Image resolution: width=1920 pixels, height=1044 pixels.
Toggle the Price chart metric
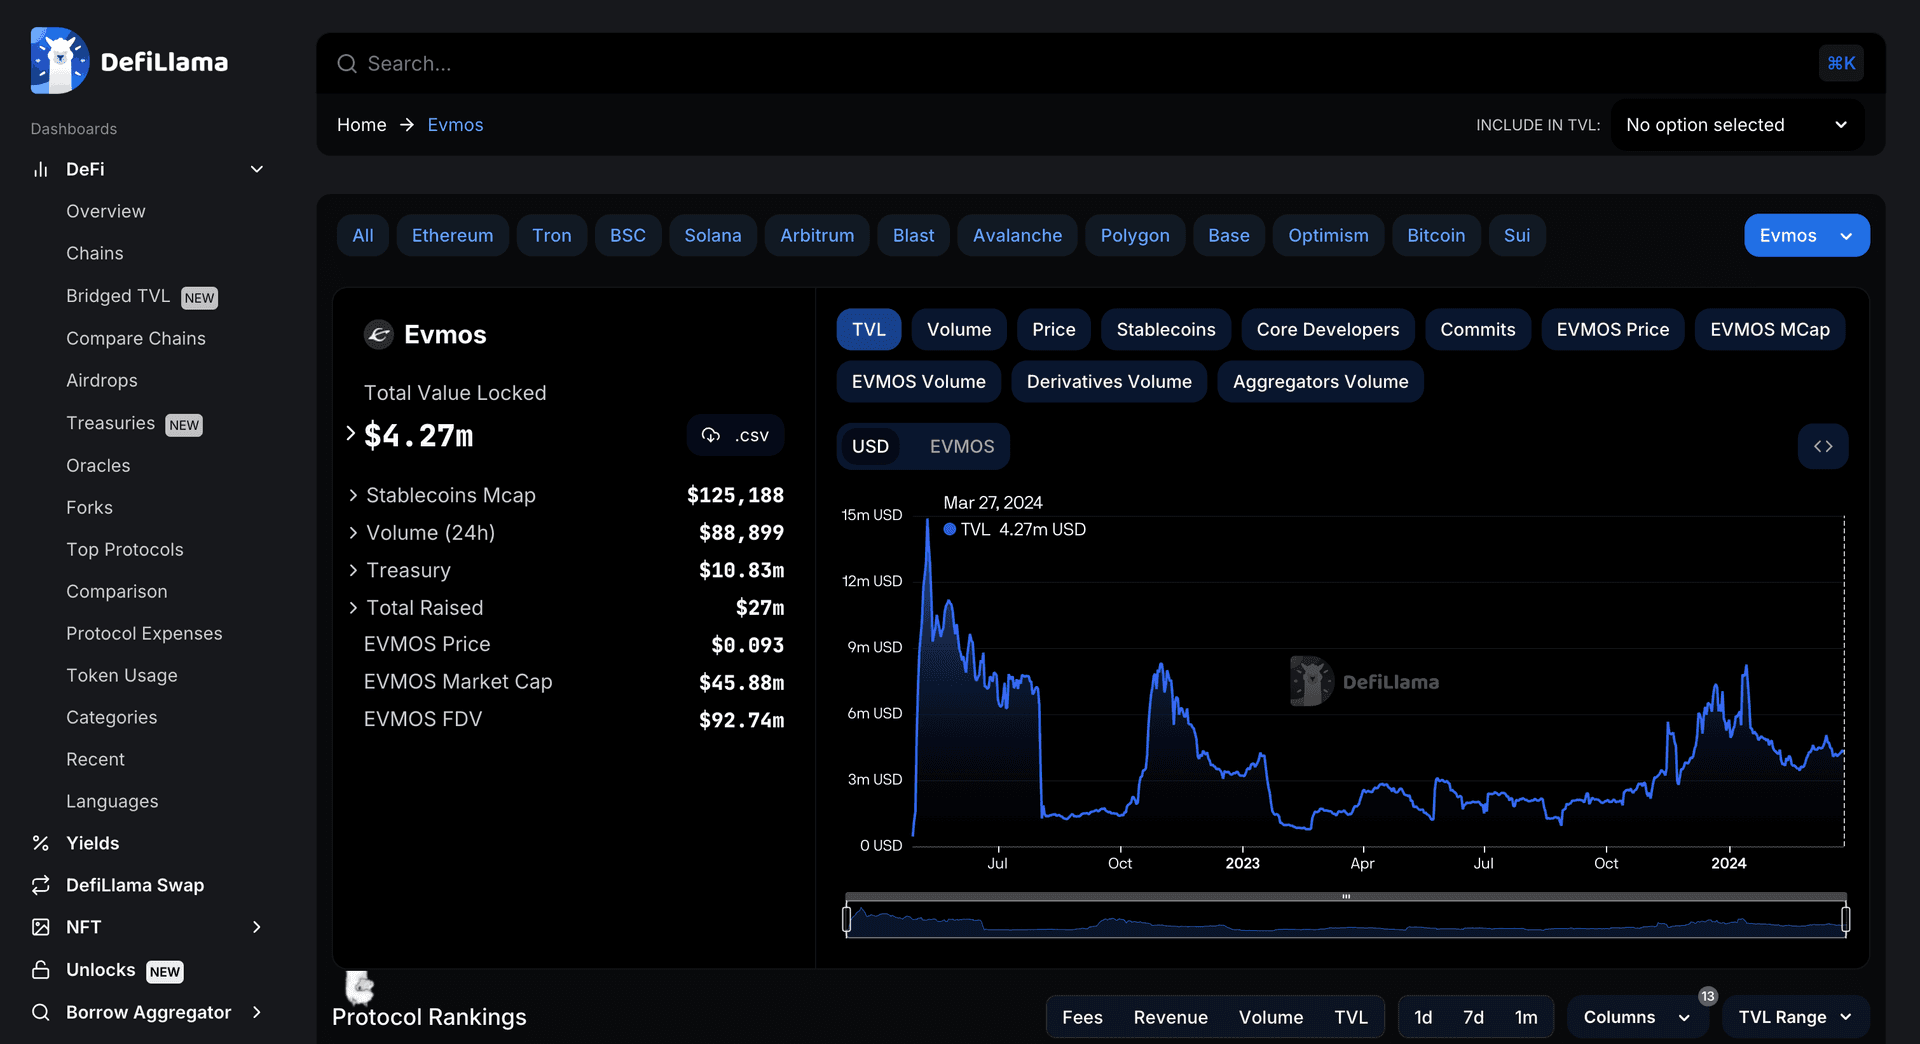(x=1054, y=330)
